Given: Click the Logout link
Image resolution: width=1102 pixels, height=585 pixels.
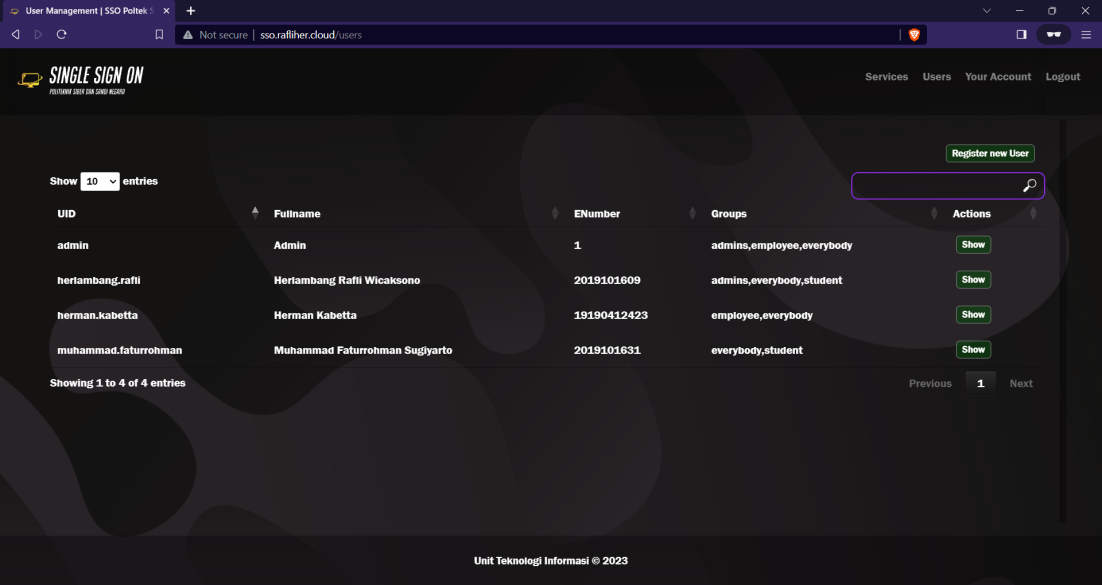Looking at the screenshot, I should coord(1062,76).
